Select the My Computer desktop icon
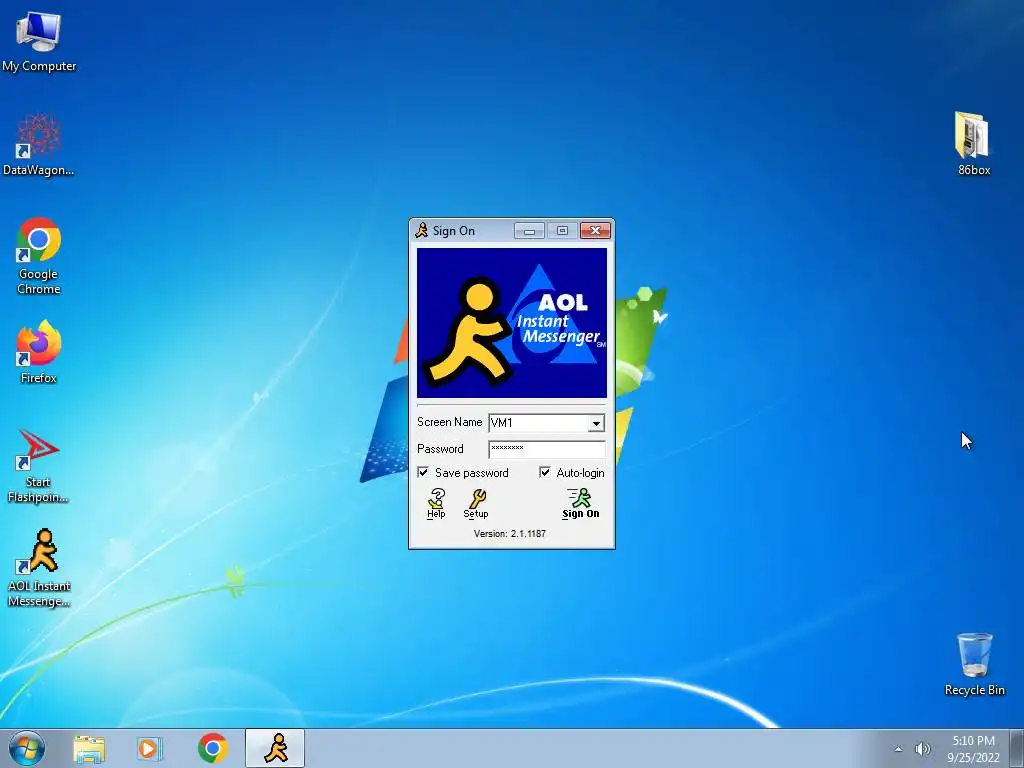 click(x=39, y=42)
